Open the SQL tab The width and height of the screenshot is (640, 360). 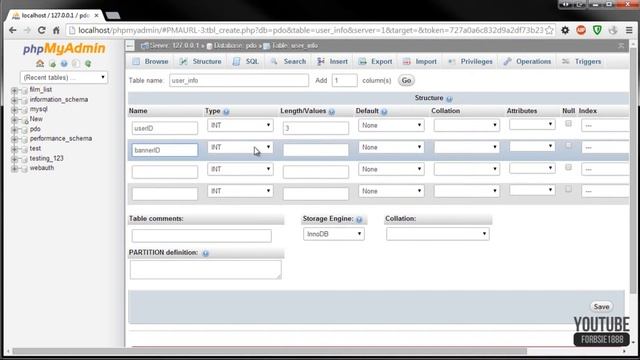click(x=246, y=62)
